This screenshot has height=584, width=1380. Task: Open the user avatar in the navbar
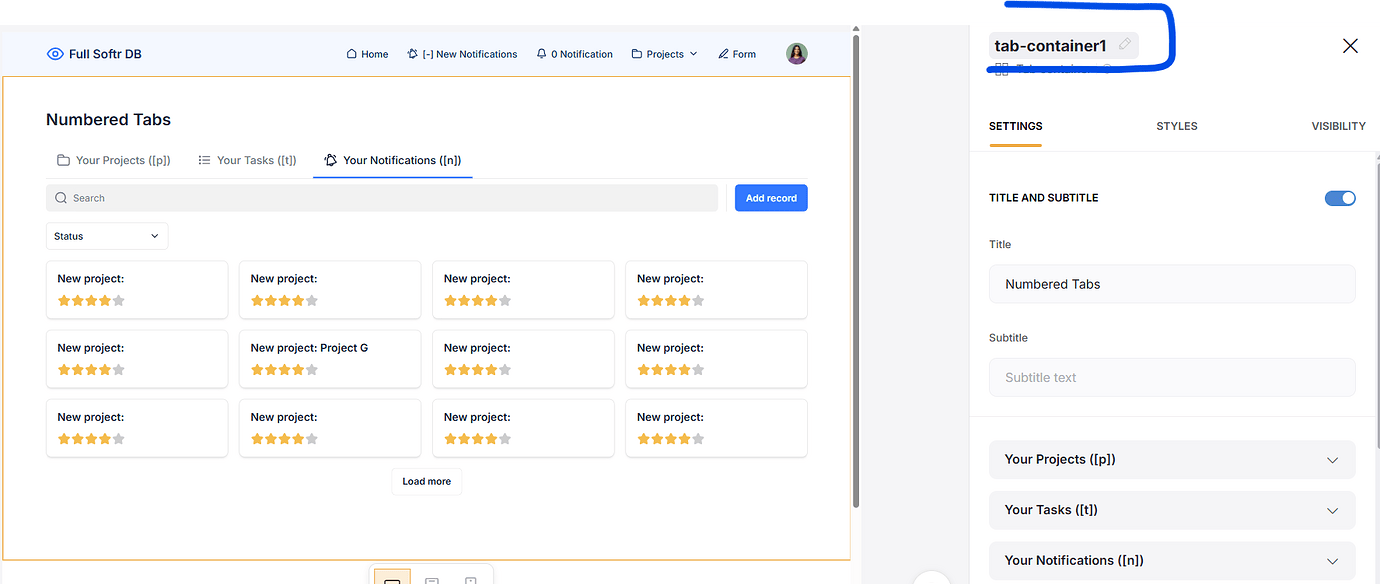(x=796, y=53)
